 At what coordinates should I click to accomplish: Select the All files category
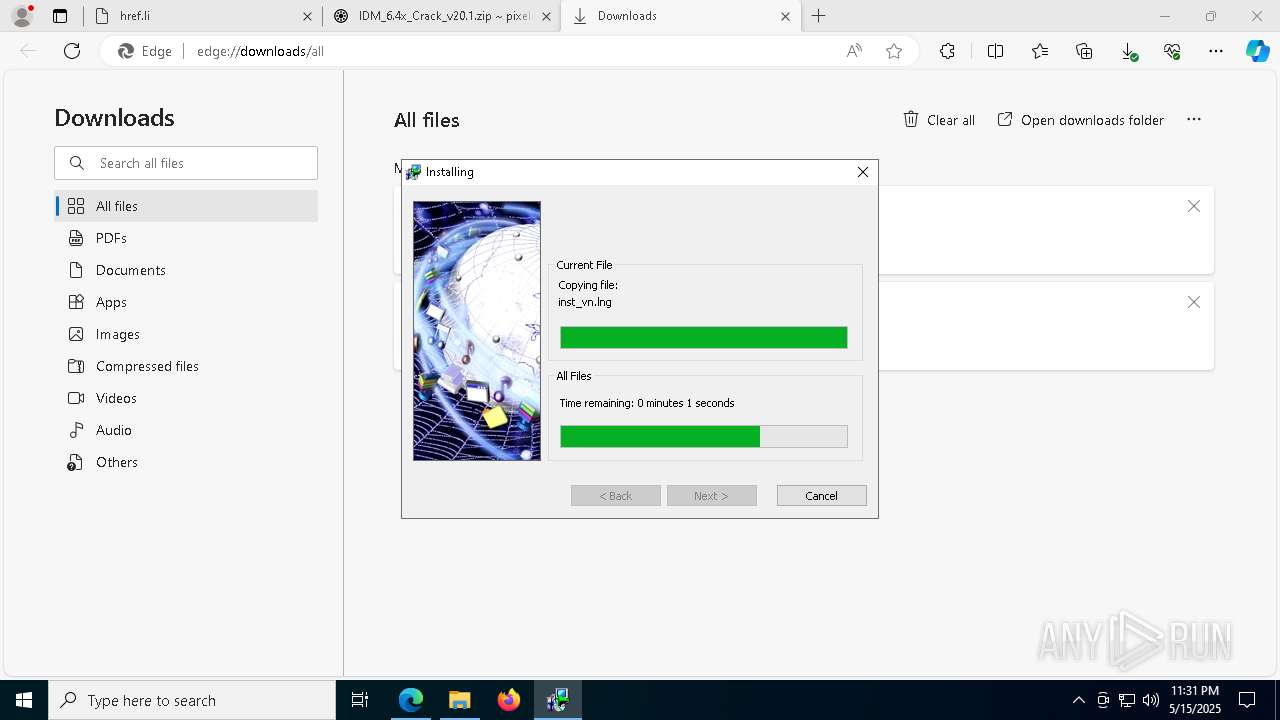pos(186,206)
